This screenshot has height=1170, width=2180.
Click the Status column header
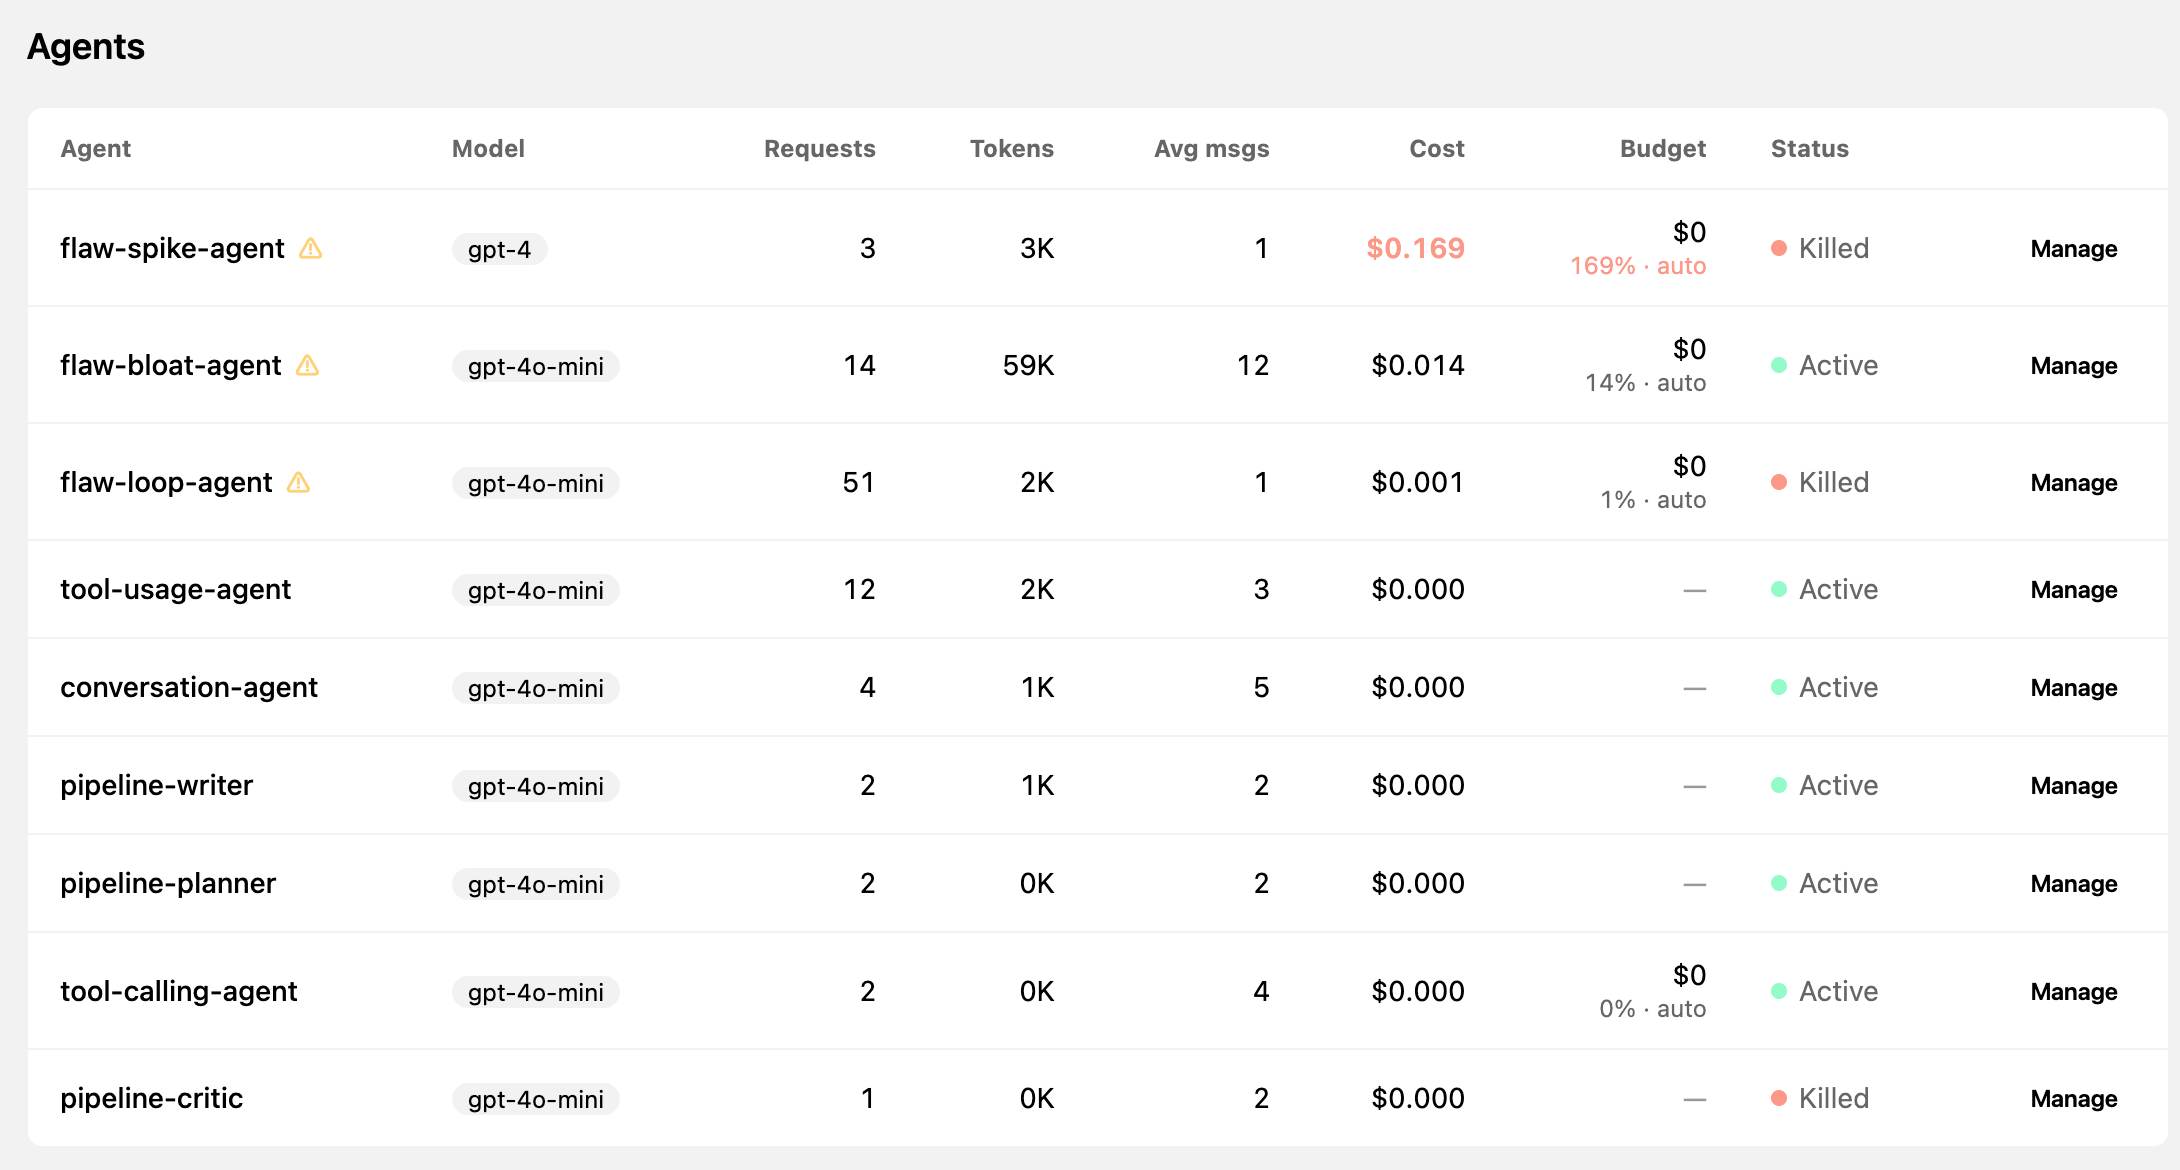pyautogui.click(x=1810, y=149)
